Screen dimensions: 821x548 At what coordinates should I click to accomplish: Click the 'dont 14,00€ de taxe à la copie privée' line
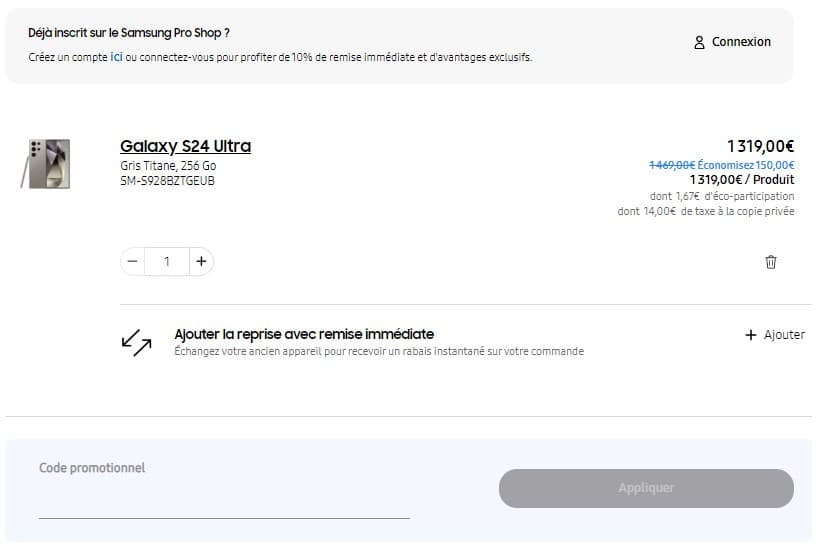706,211
